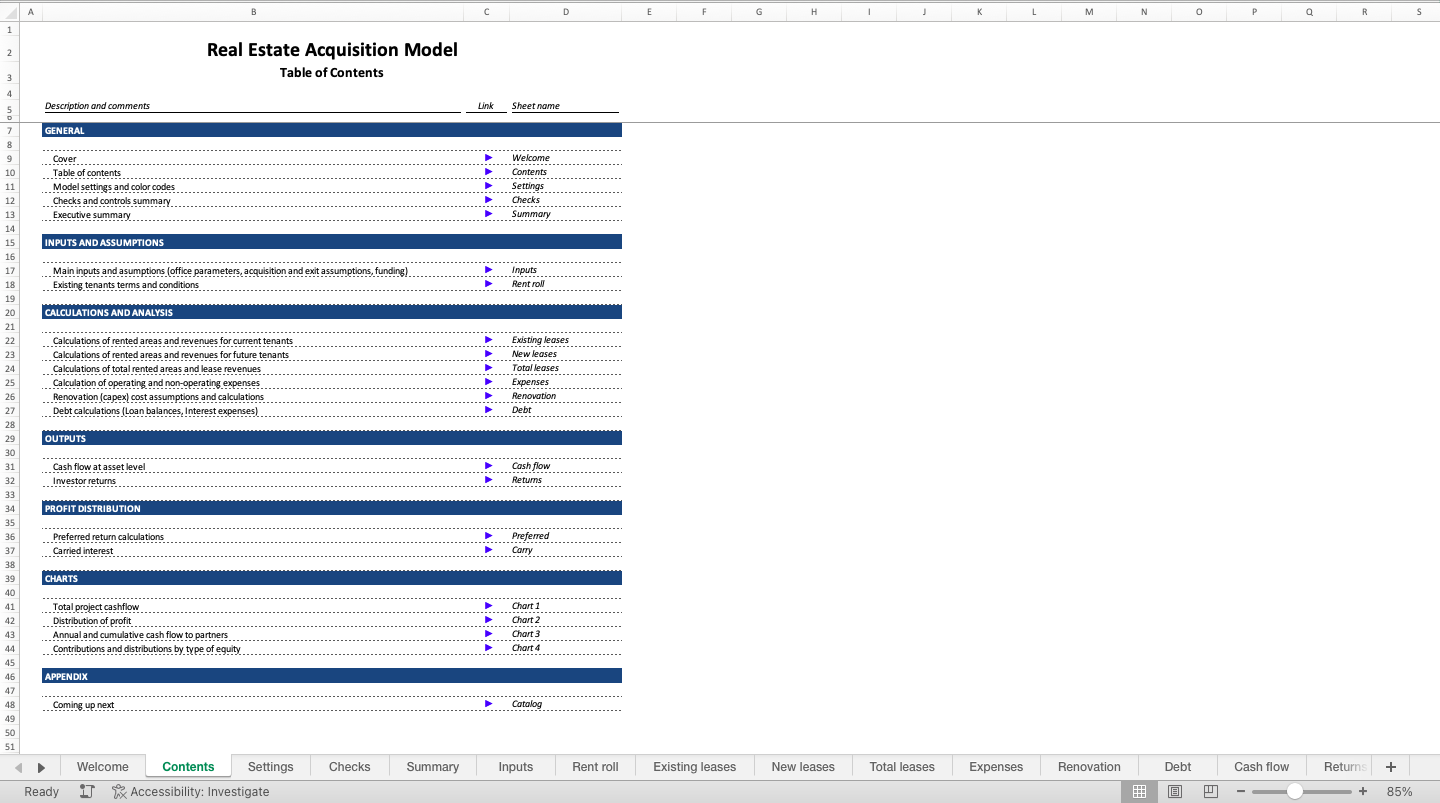Image resolution: width=1440 pixels, height=803 pixels.
Task: Click the Zoom Out minus icon
Action: tap(1240, 791)
